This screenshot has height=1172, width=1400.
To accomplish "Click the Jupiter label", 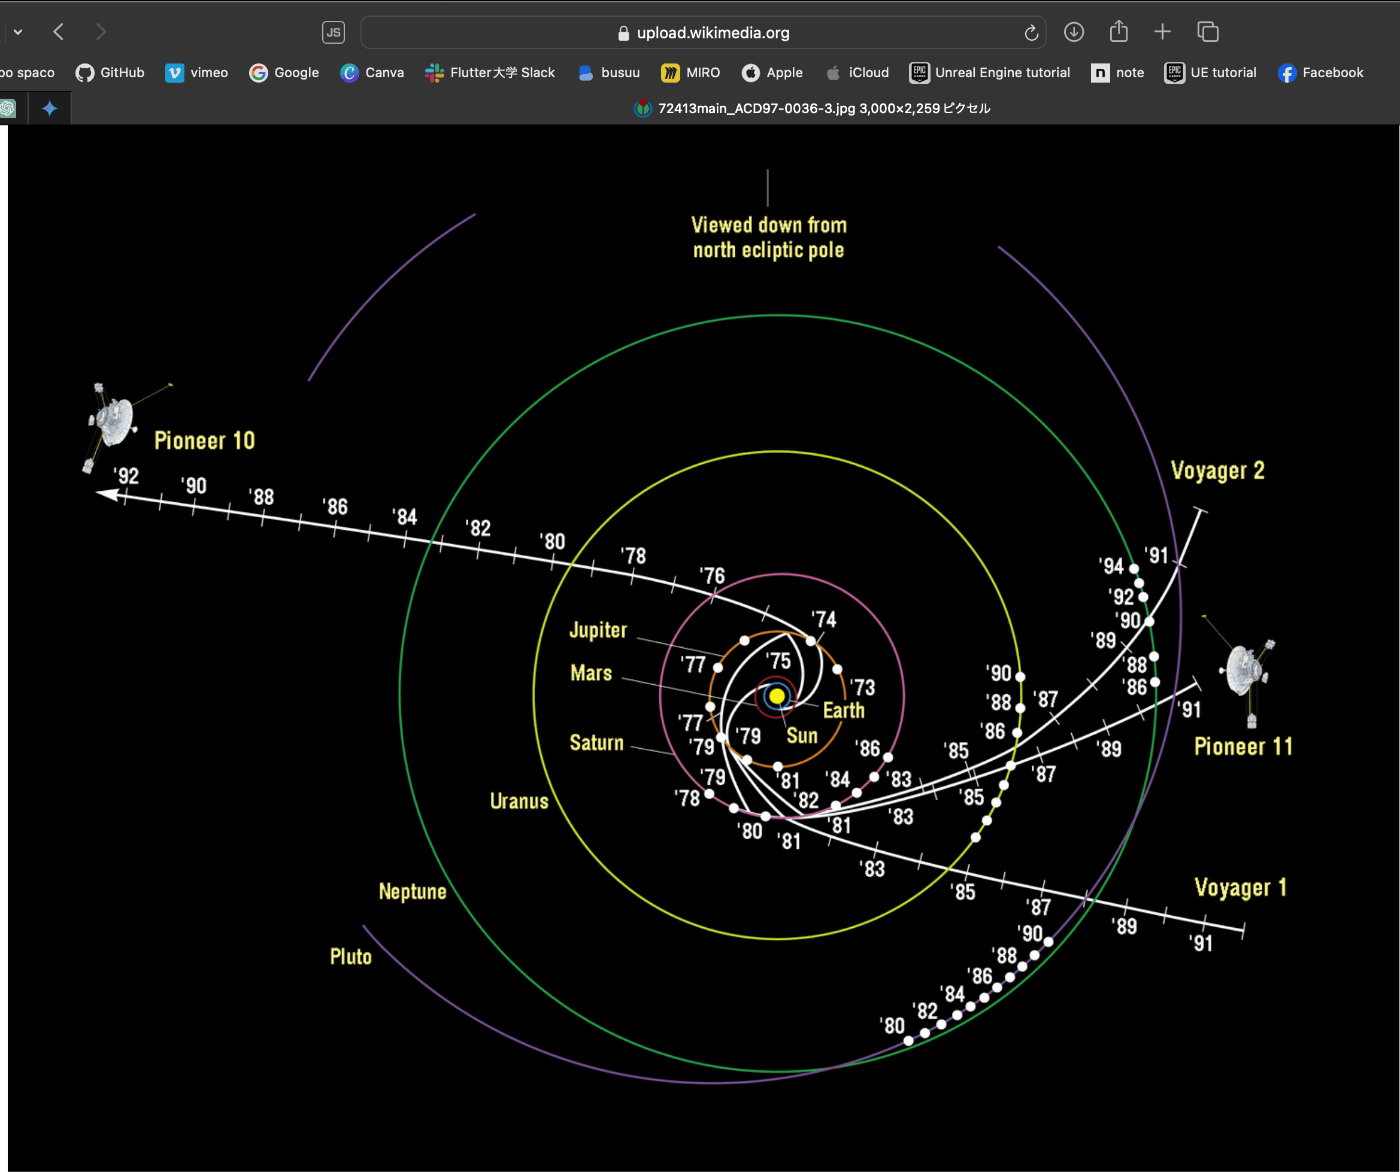I will point(598,630).
